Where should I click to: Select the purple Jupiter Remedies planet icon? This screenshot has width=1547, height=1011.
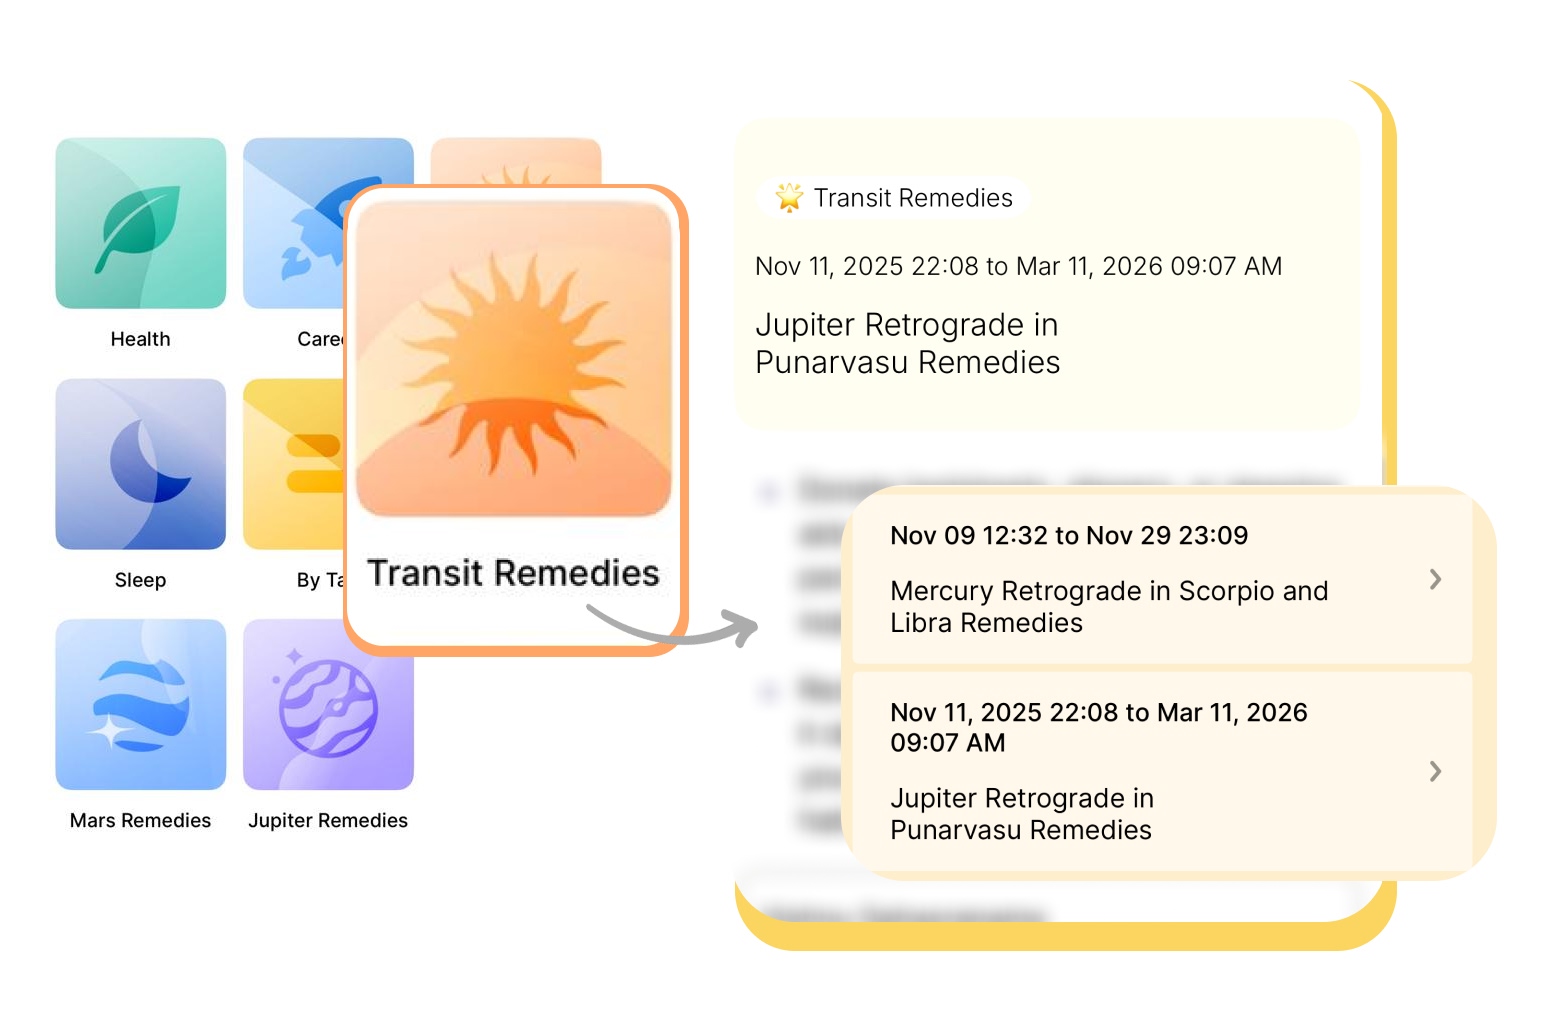point(328,704)
